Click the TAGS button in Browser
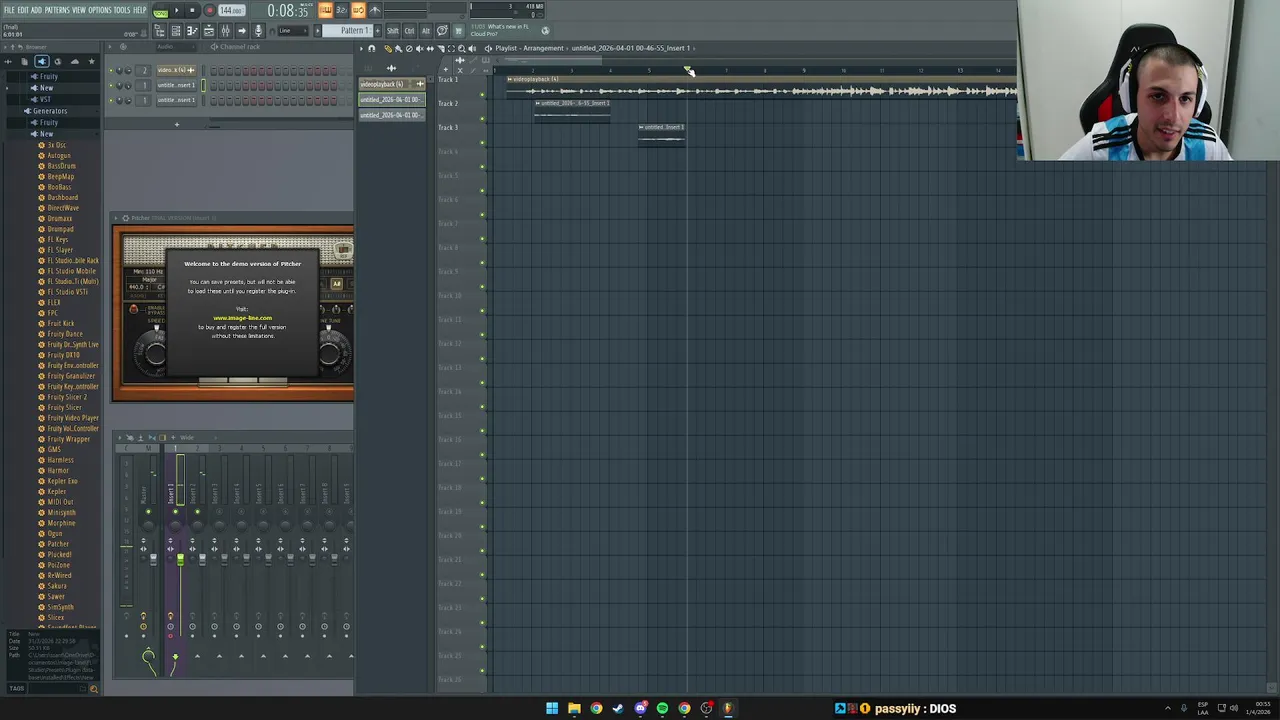Image resolution: width=1280 pixels, height=720 pixels. click(x=16, y=688)
